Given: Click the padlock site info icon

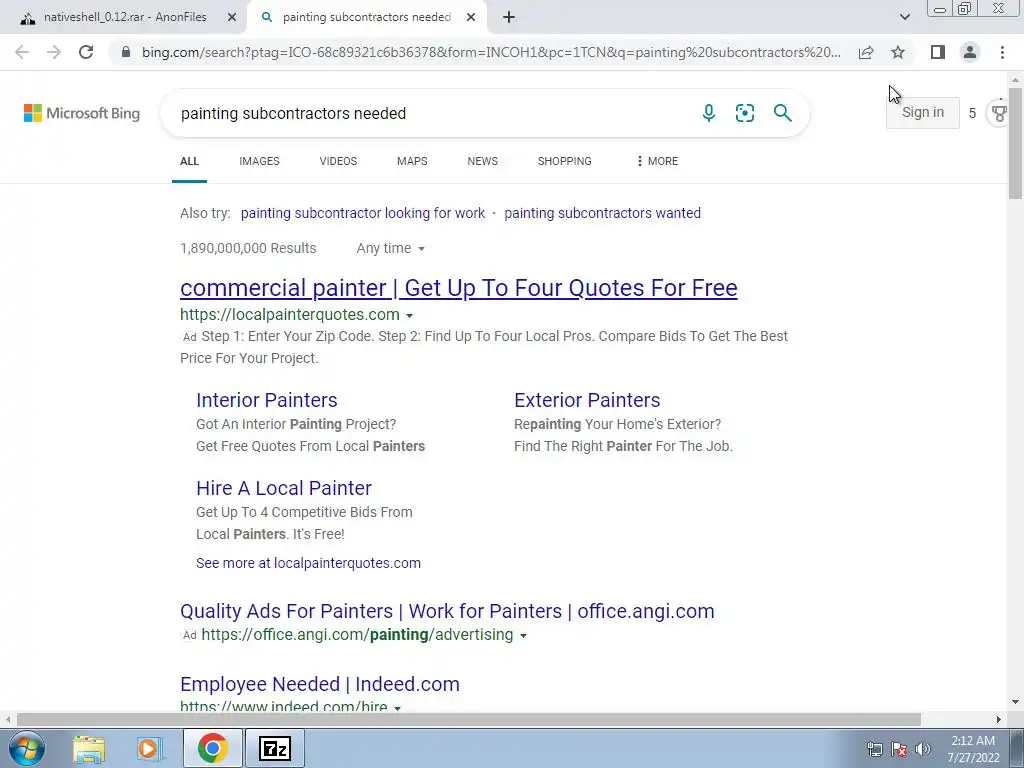Looking at the screenshot, I should pos(126,52).
